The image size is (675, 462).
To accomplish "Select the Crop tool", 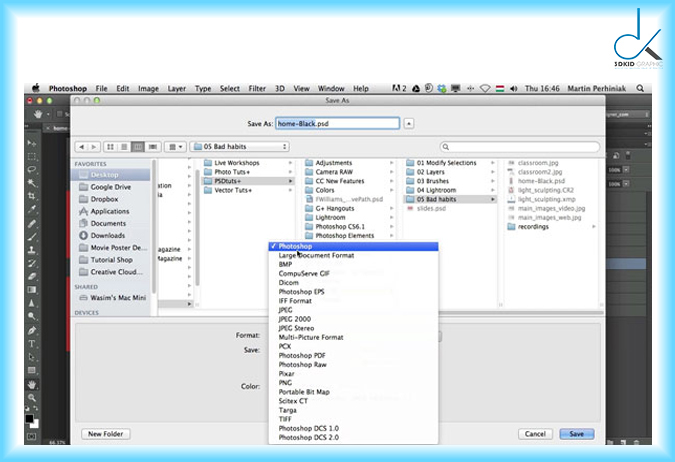I will coord(31,196).
